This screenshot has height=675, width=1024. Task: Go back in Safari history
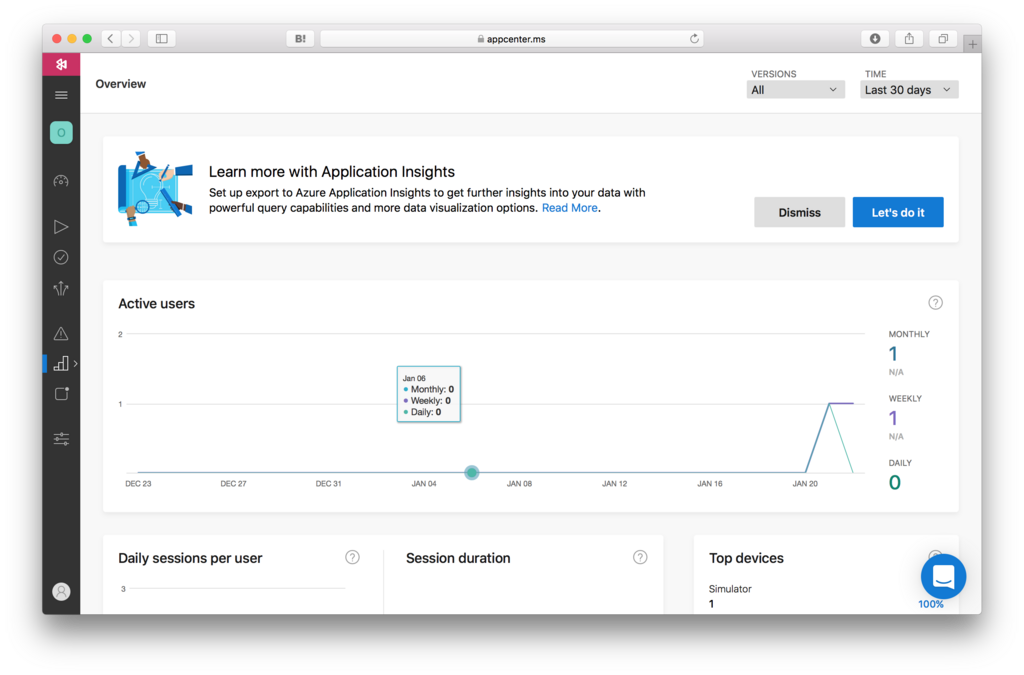point(111,39)
